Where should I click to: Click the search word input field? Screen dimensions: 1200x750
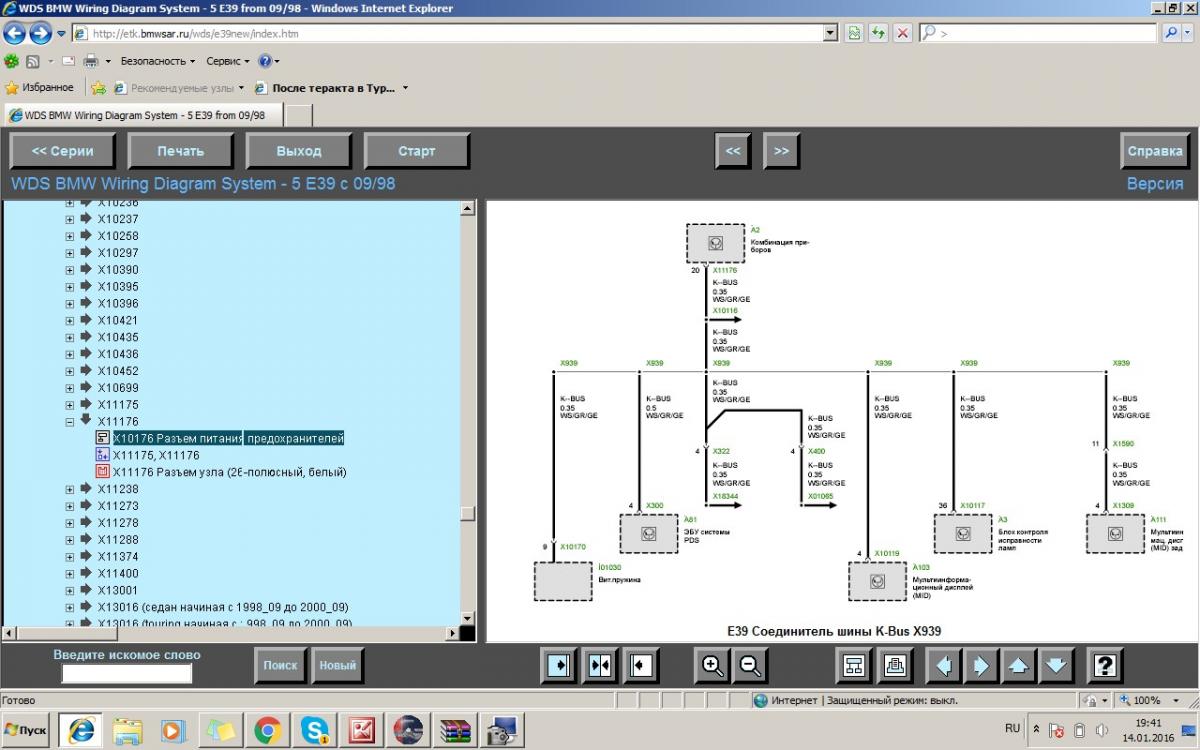pyautogui.click(x=127, y=673)
